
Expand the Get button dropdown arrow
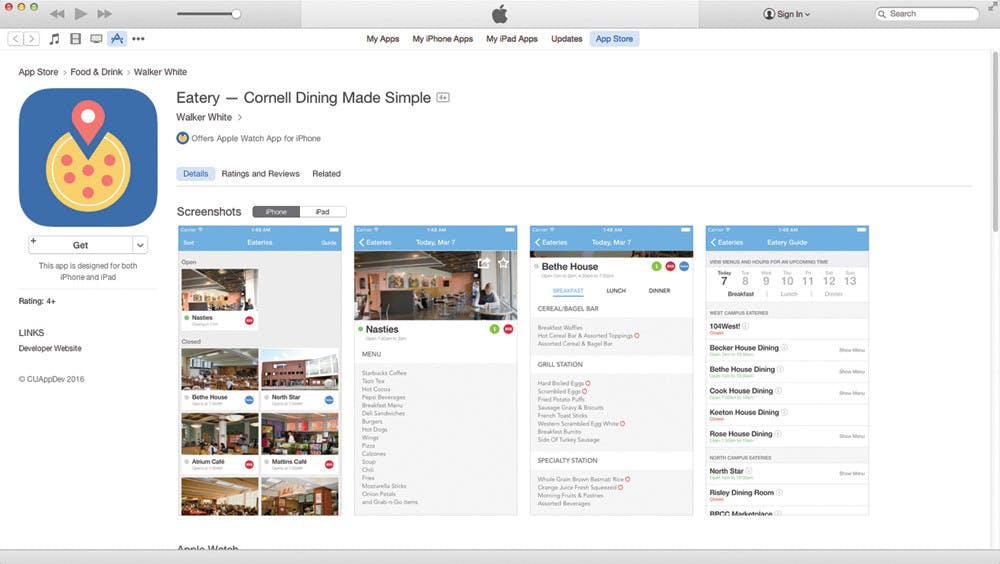tap(140, 245)
